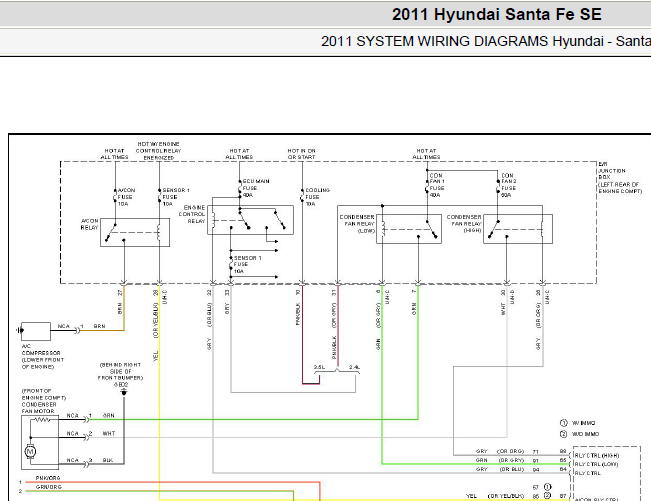Click SENSOR 1 FUSE label beside A/CON fuse
This screenshot has width=651, height=501.
pyautogui.click(x=176, y=197)
